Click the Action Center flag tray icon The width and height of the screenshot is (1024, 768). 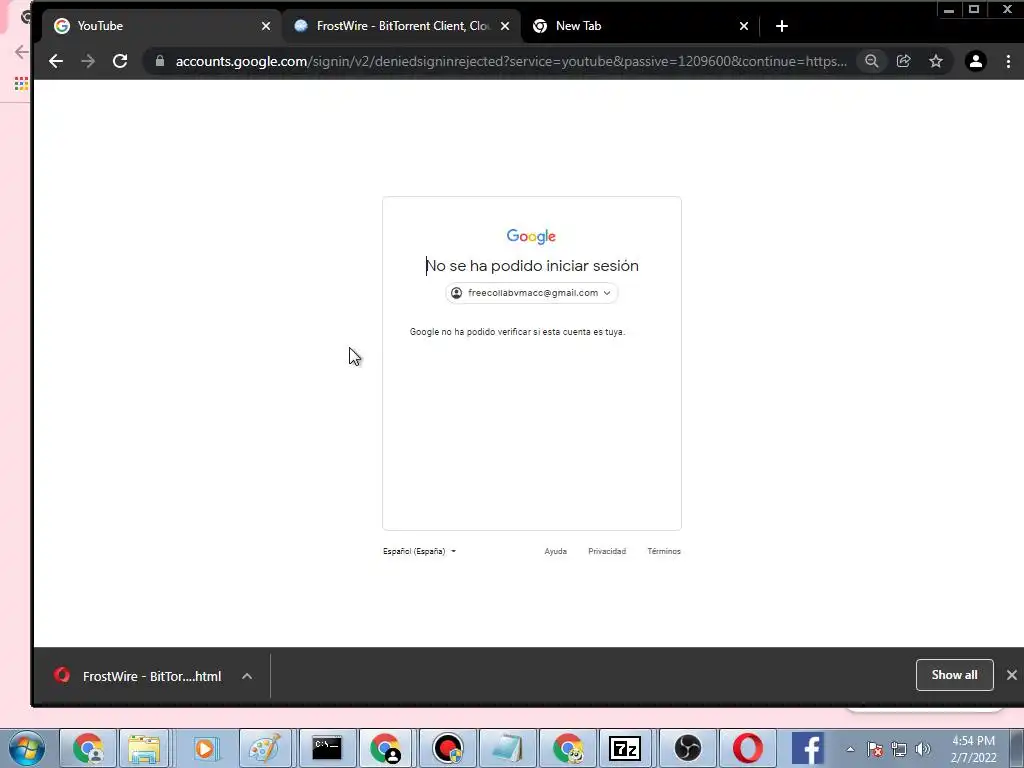(x=875, y=749)
